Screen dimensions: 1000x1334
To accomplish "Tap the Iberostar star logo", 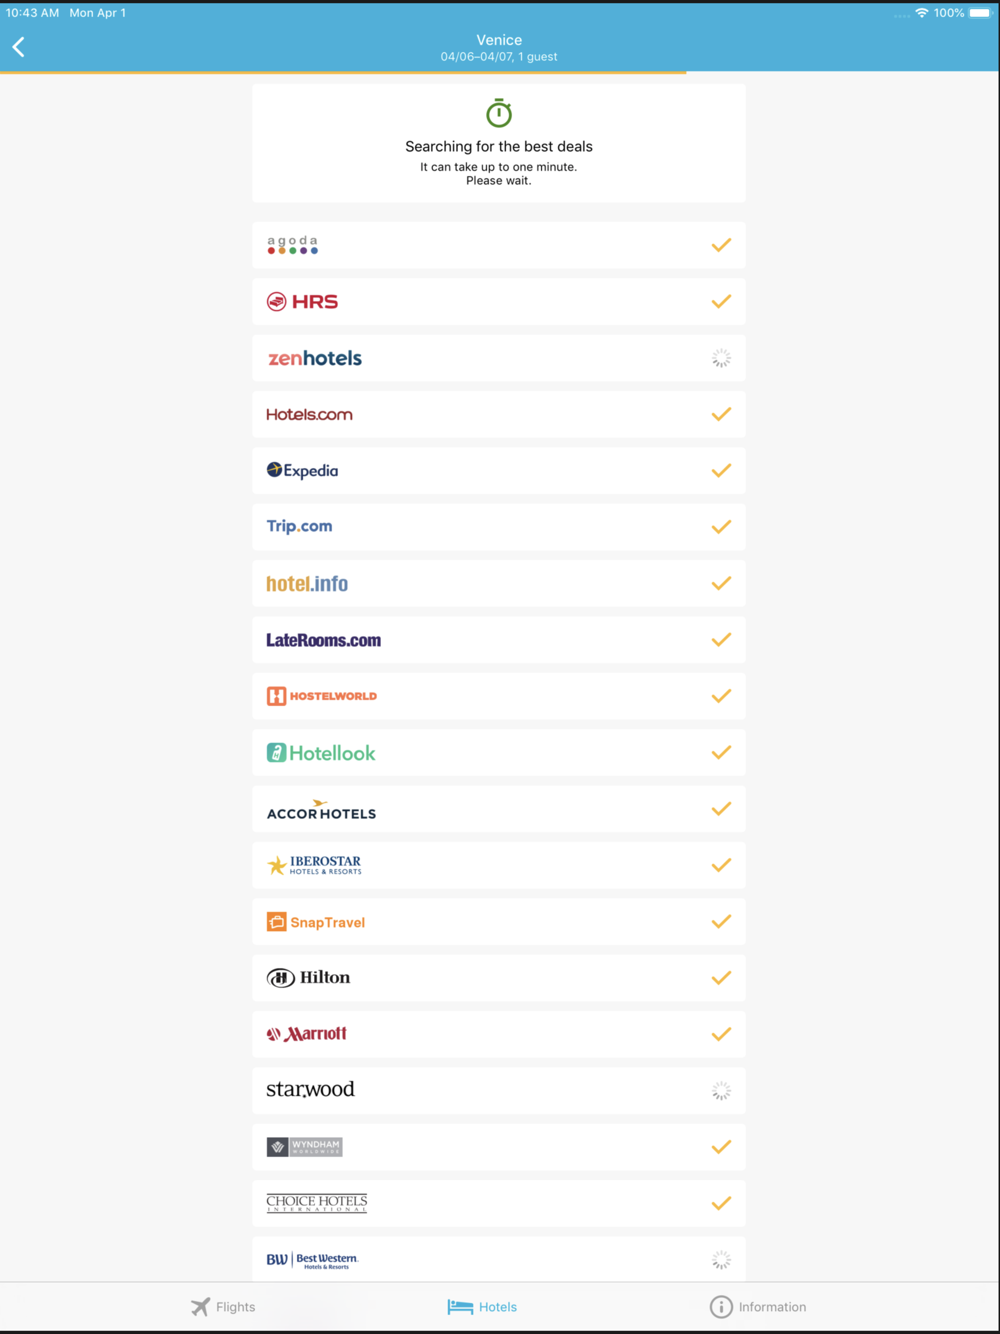I will pyautogui.click(x=277, y=866).
